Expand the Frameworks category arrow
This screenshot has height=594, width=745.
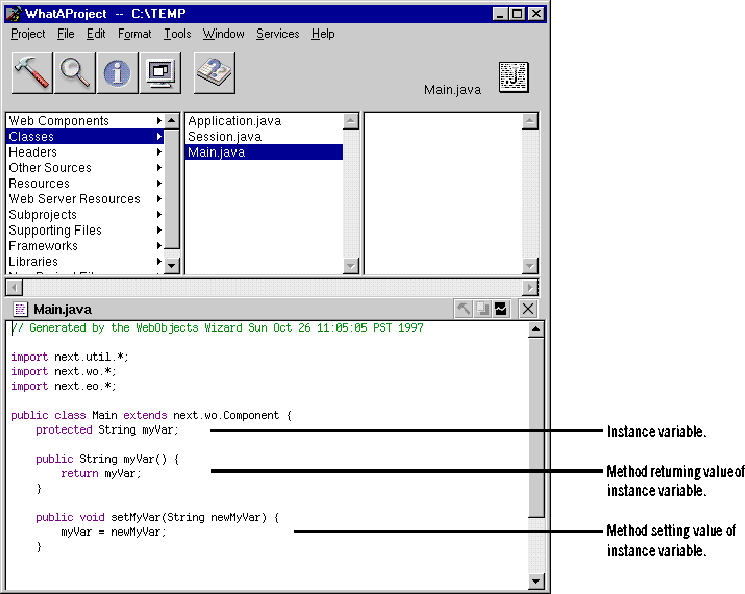159,246
